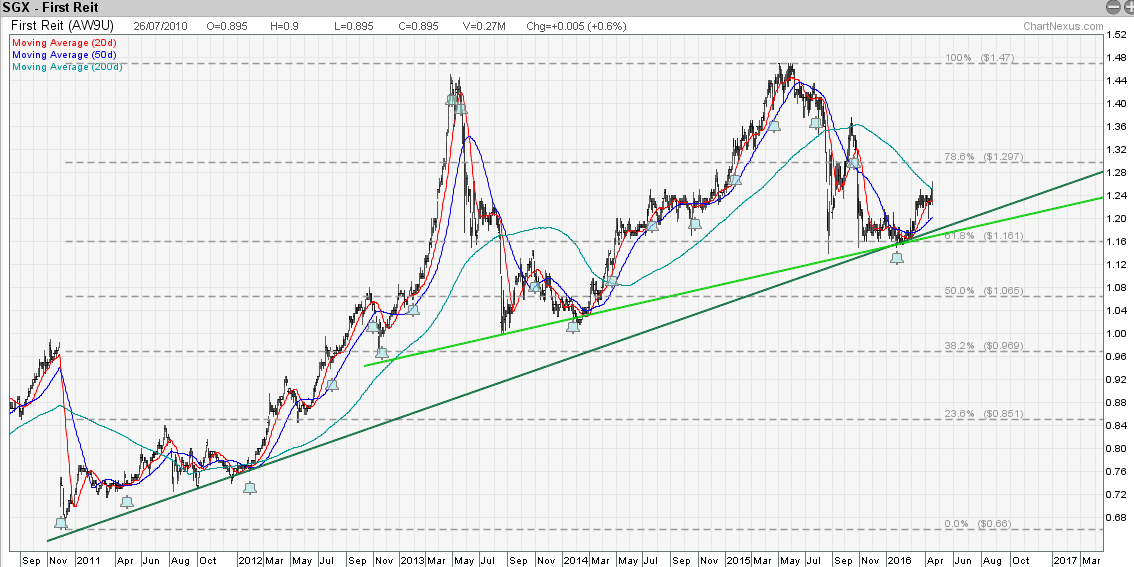This screenshot has height=567, width=1134.
Task: Click the bell marker under early 2012 trendline
Action: 250,488
